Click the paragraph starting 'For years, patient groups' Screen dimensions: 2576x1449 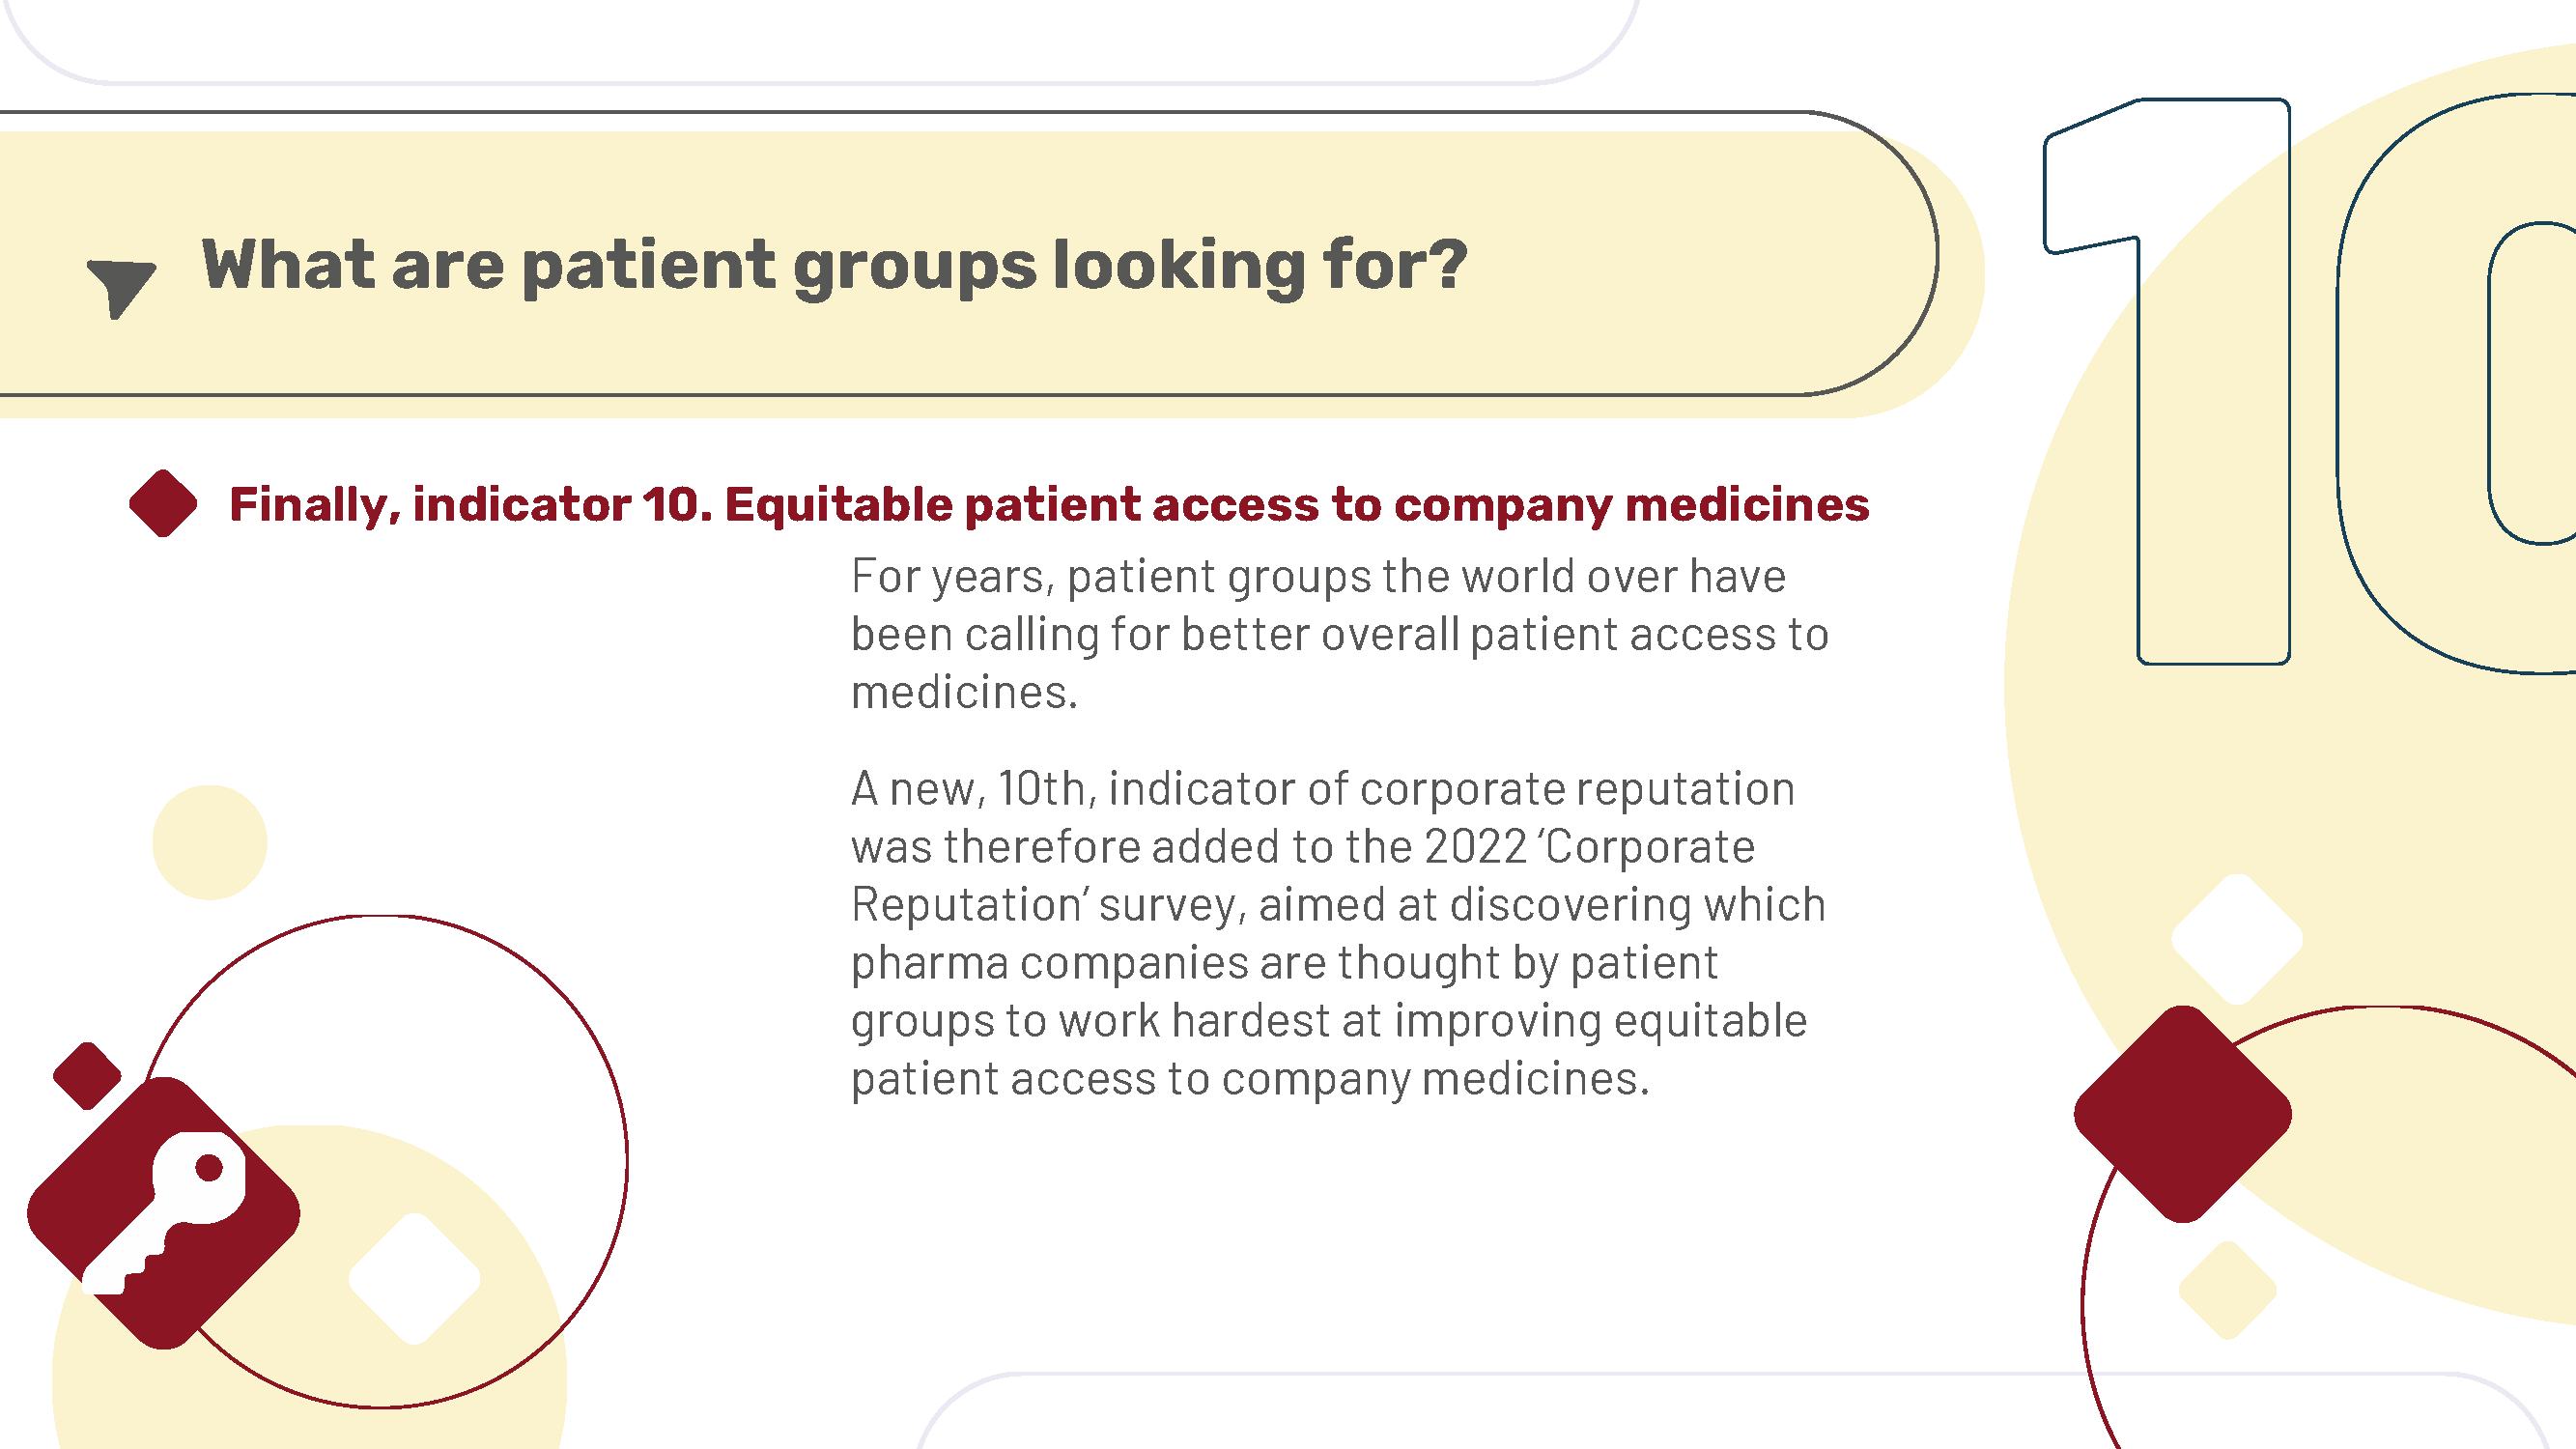coord(1340,634)
